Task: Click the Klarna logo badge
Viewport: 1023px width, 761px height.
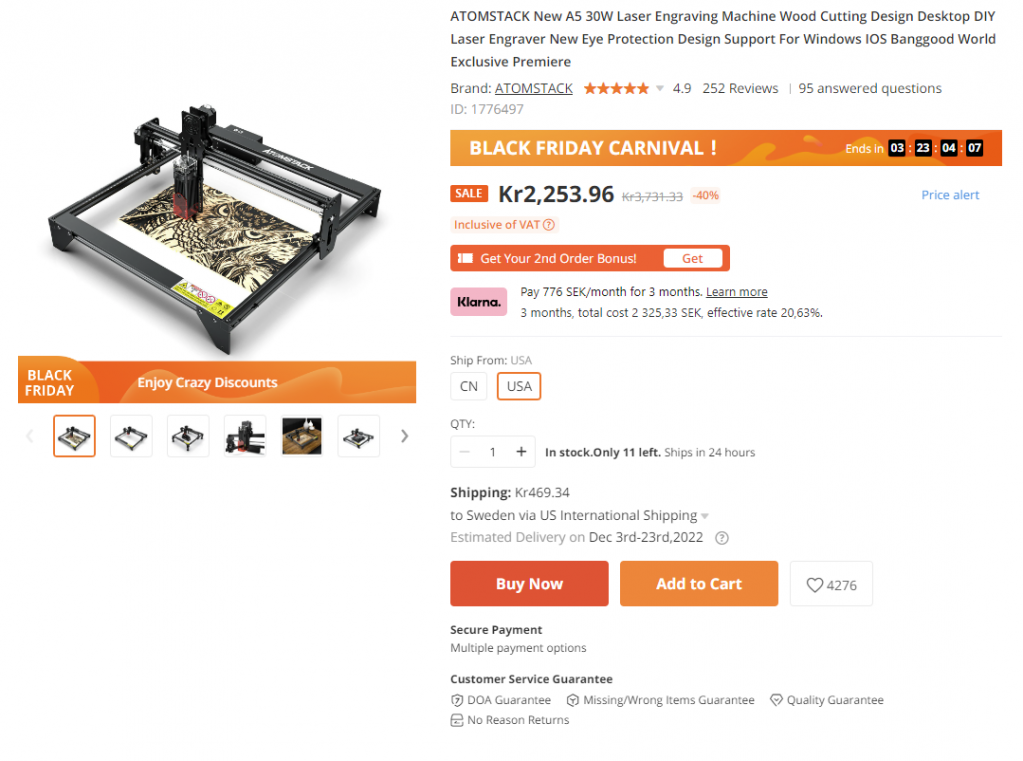Action: point(479,302)
